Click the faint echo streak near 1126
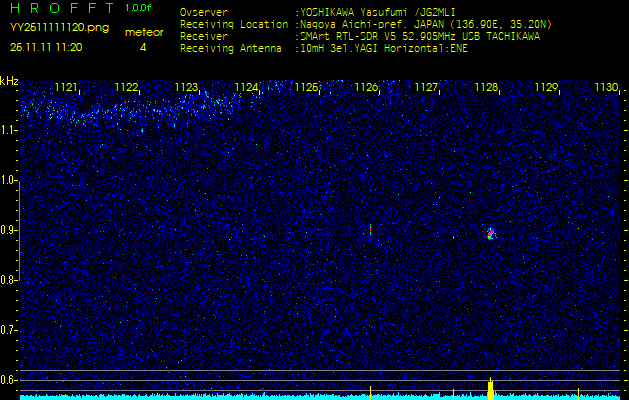 point(370,229)
